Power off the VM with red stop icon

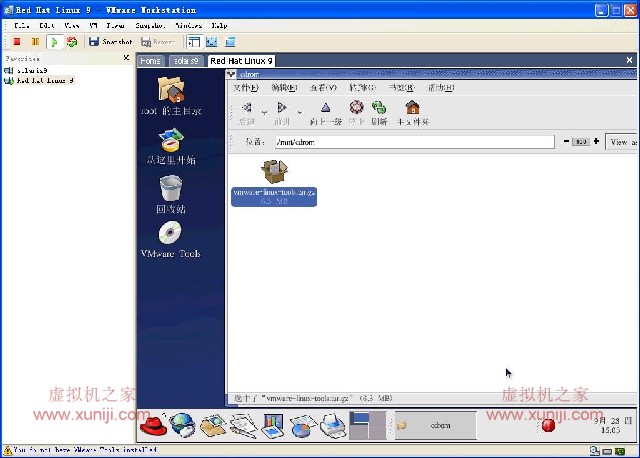[17, 42]
